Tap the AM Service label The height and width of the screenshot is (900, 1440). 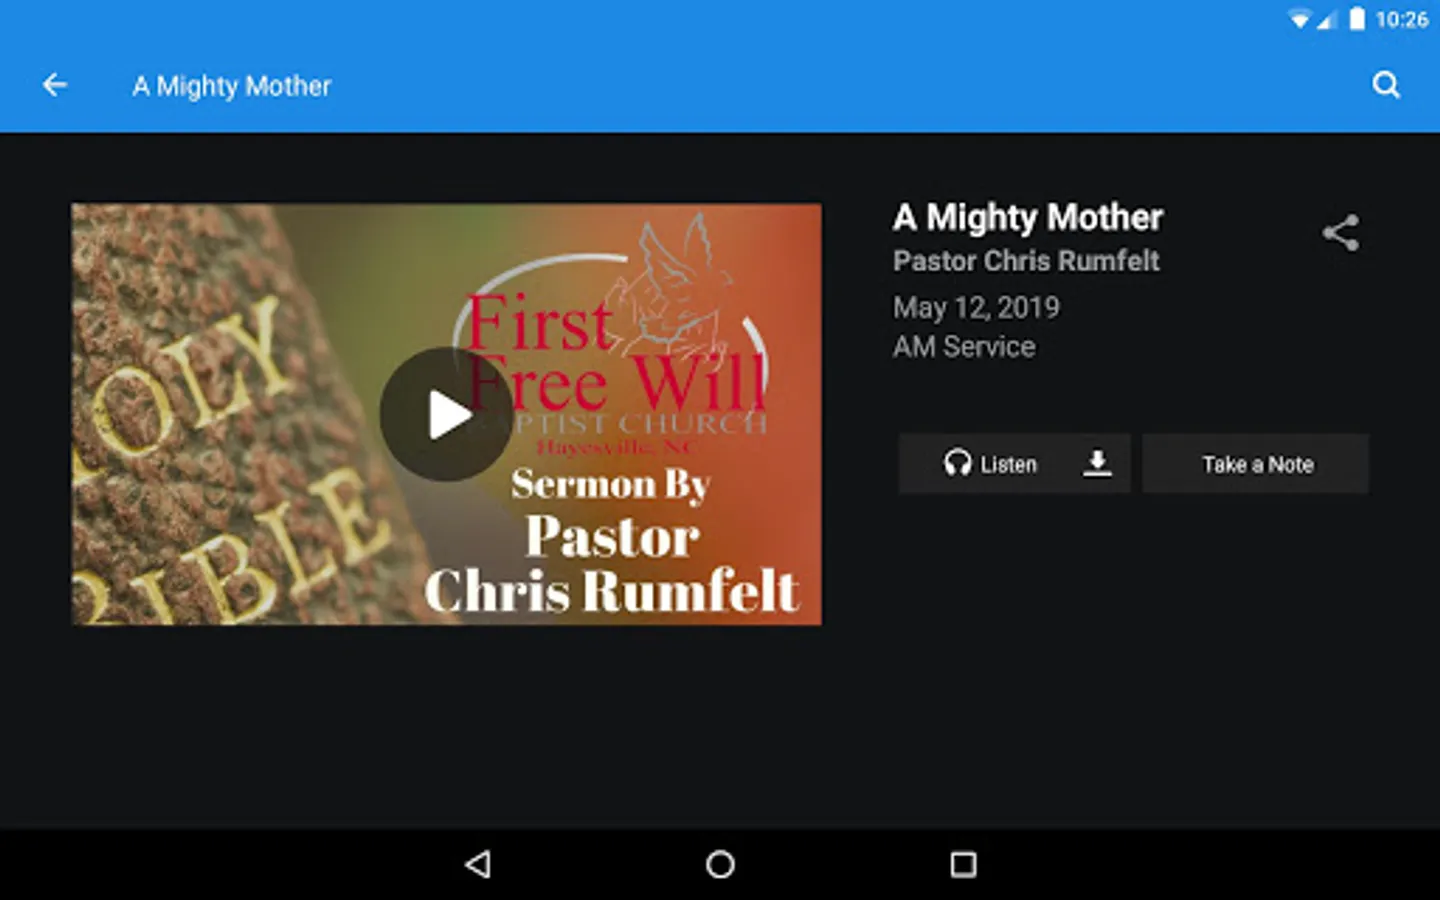tap(964, 347)
